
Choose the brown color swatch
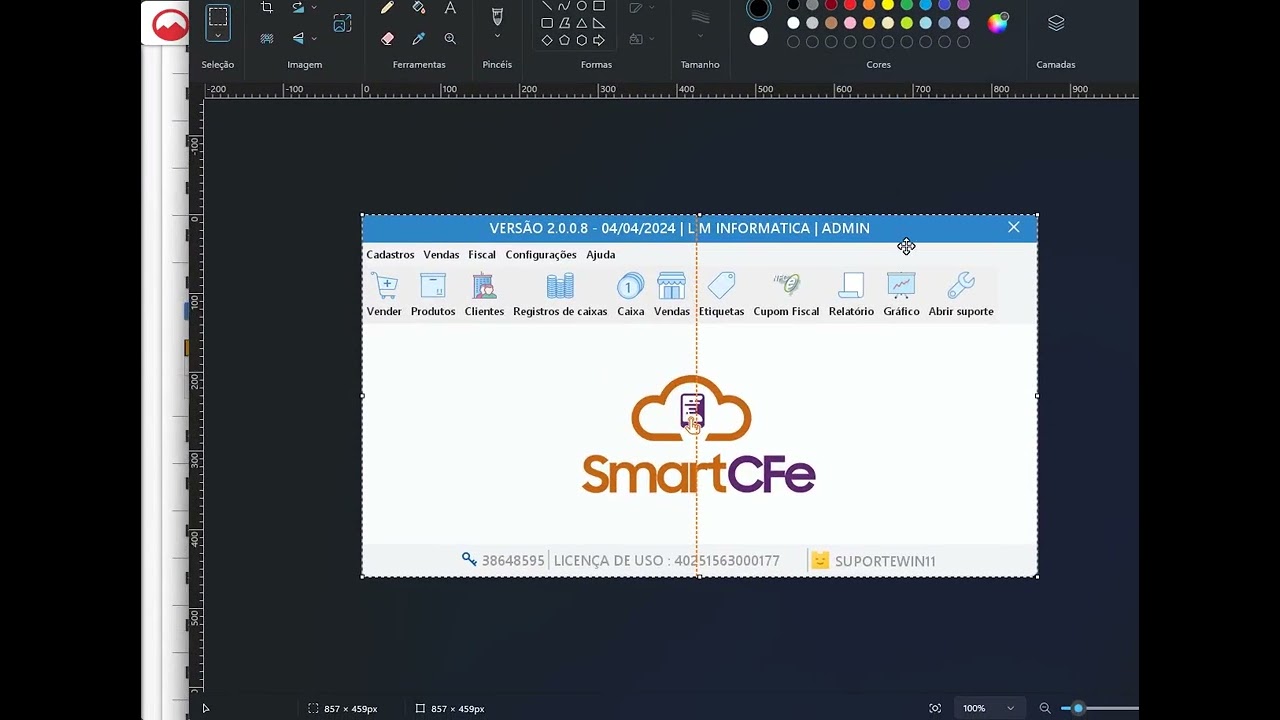click(x=831, y=23)
